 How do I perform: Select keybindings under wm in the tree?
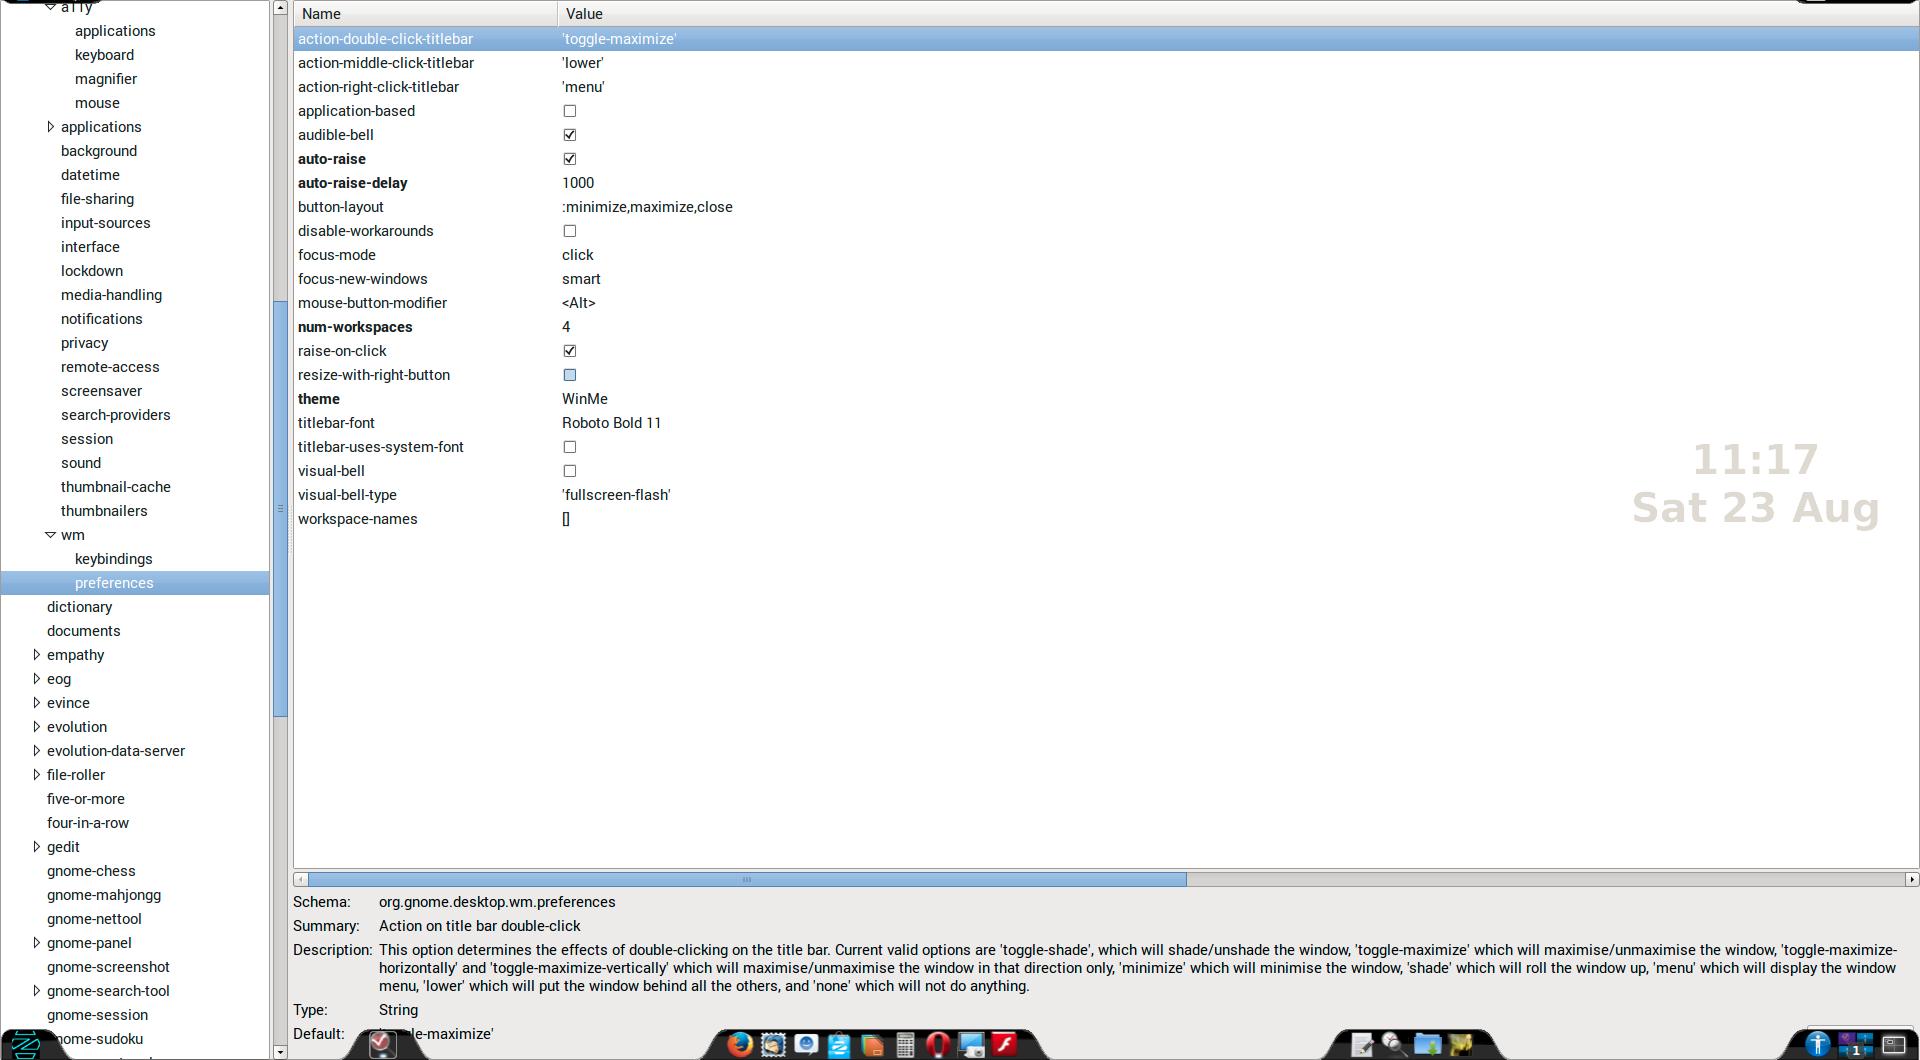(x=113, y=559)
